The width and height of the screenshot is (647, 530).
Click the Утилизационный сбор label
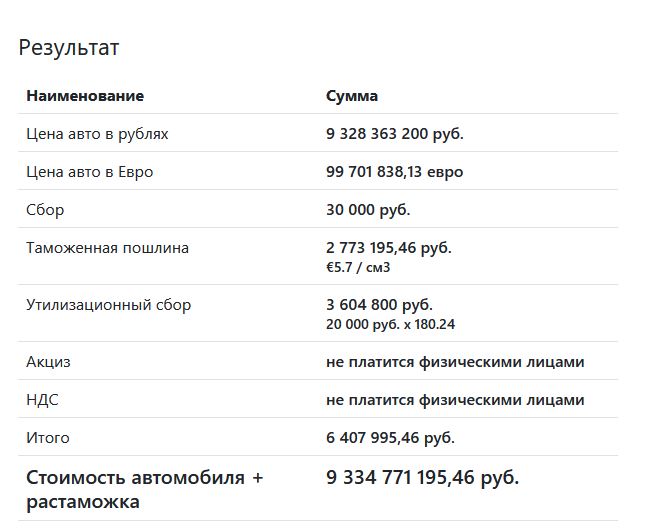109,305
